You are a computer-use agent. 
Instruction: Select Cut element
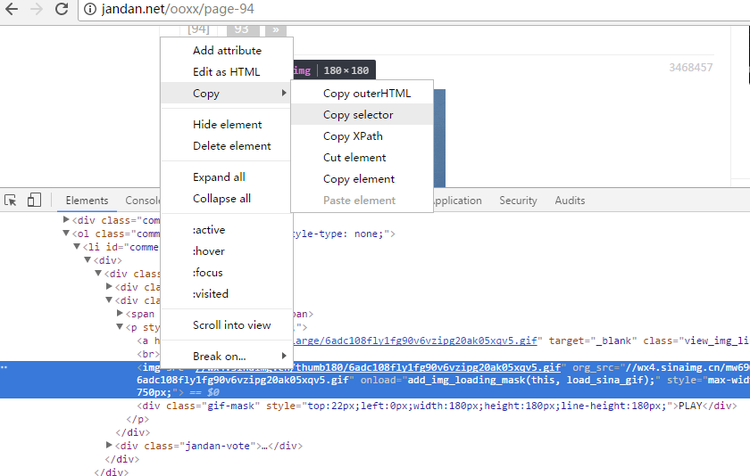(x=362, y=158)
